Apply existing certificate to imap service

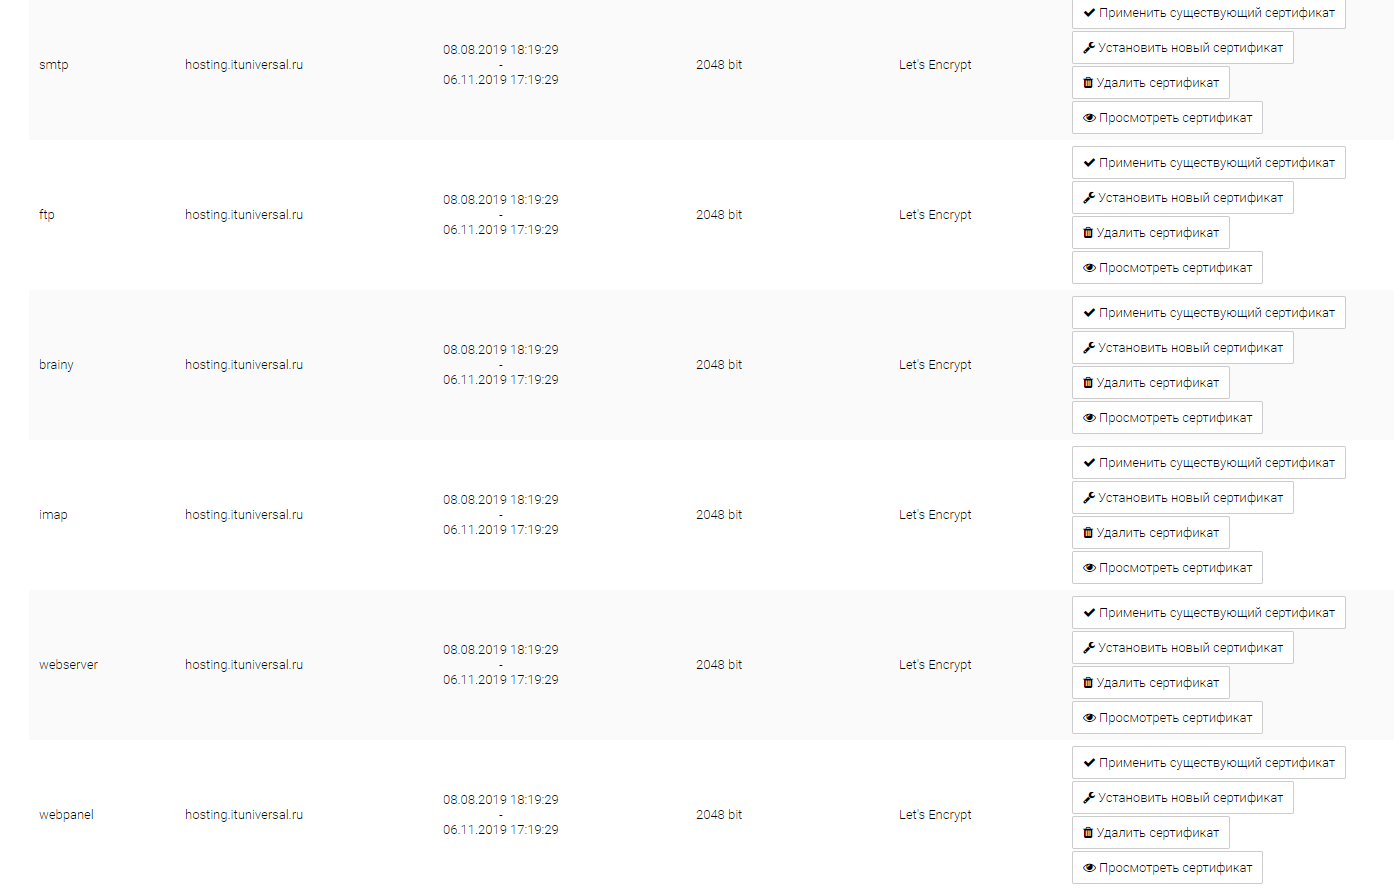point(1208,463)
